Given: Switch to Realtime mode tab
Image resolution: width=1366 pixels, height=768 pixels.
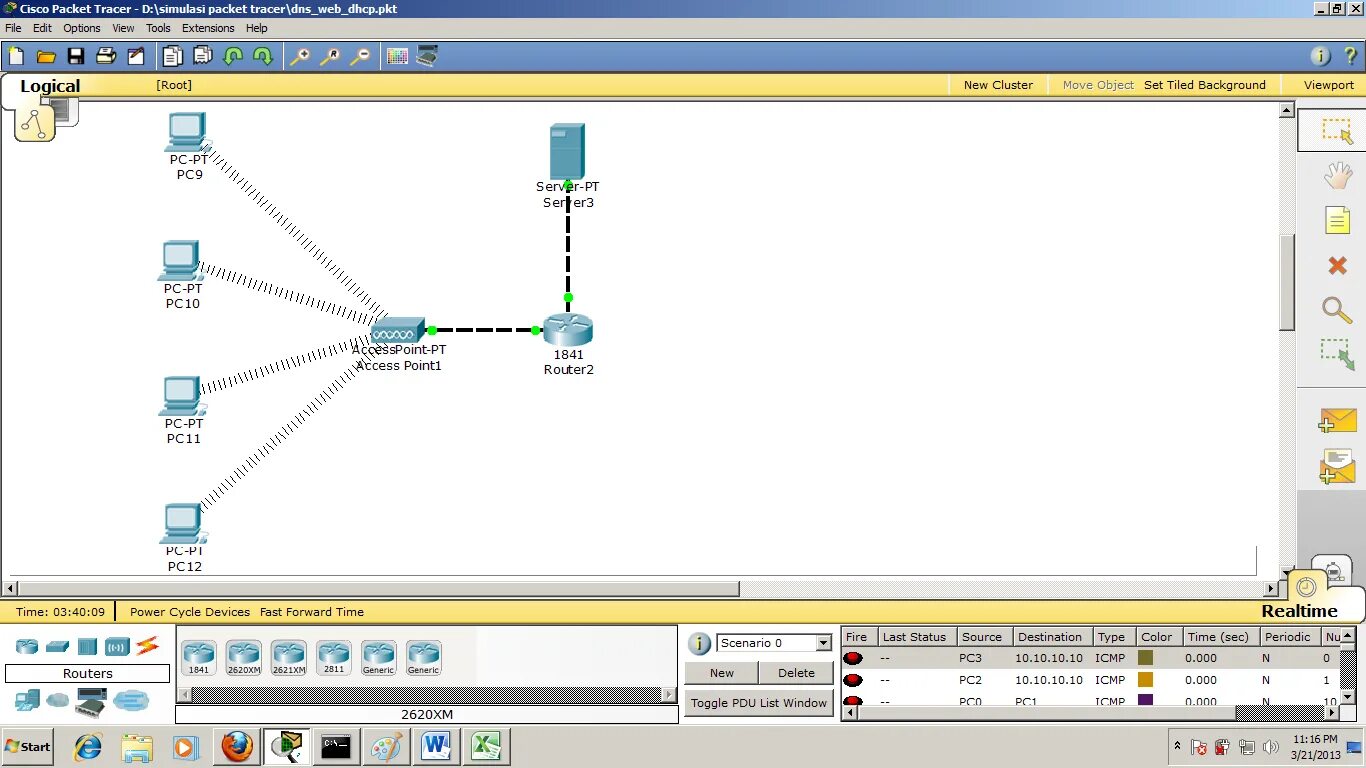Looking at the screenshot, I should click(x=1299, y=611).
